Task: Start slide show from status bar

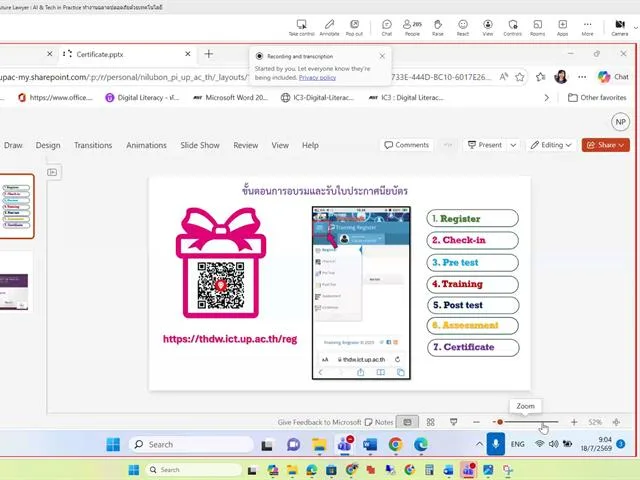Action: pyautogui.click(x=453, y=422)
